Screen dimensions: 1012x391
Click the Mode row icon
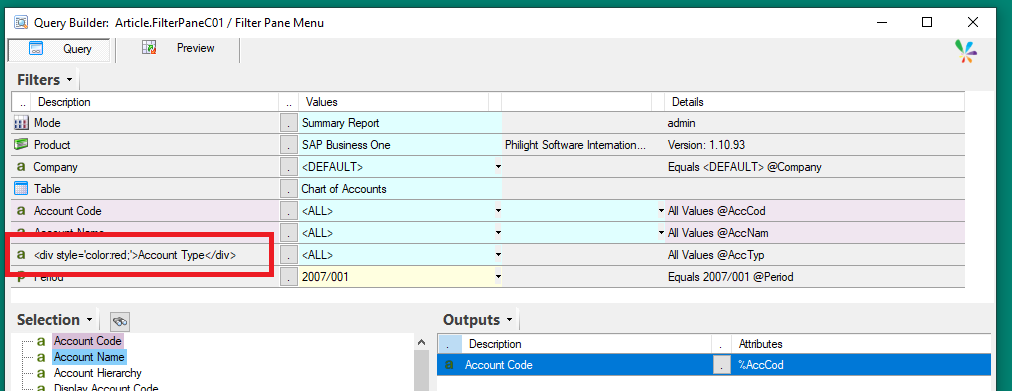21,123
